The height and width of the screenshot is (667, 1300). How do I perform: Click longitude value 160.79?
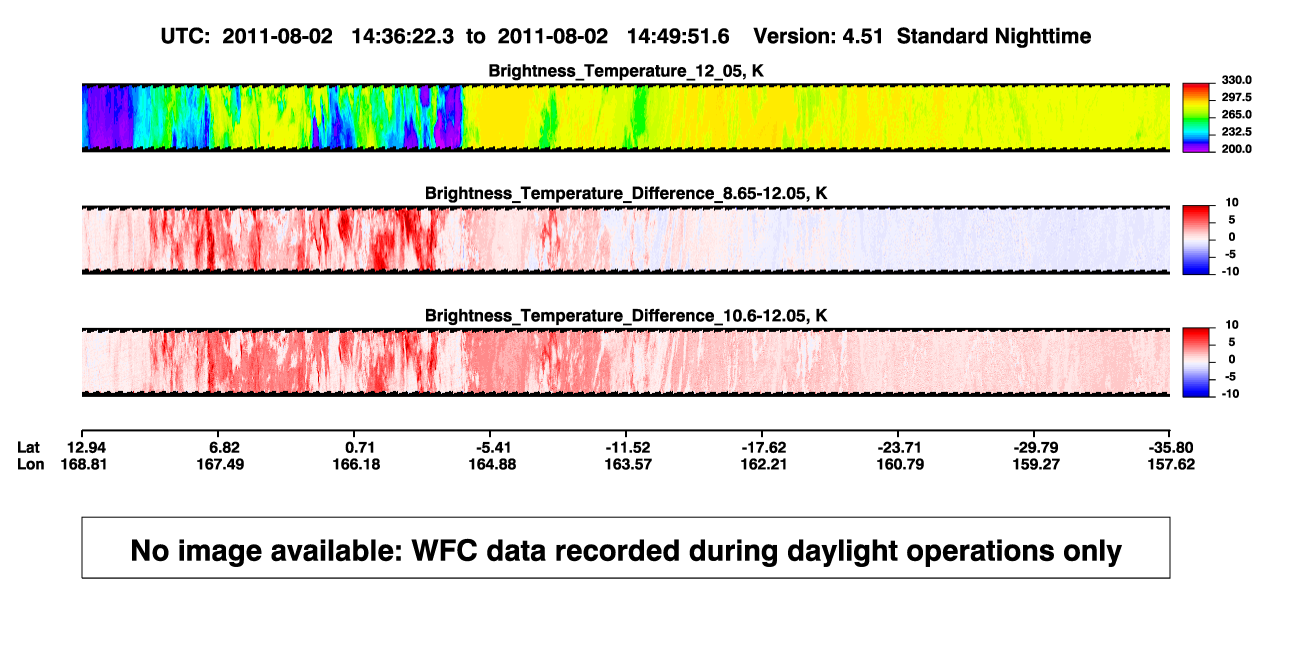pyautogui.click(x=901, y=464)
